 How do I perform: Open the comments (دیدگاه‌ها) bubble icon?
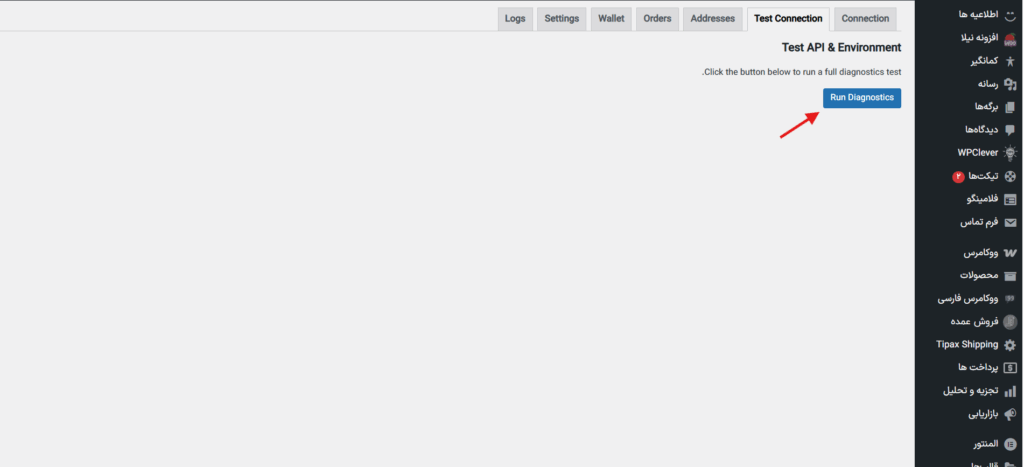coord(1010,130)
